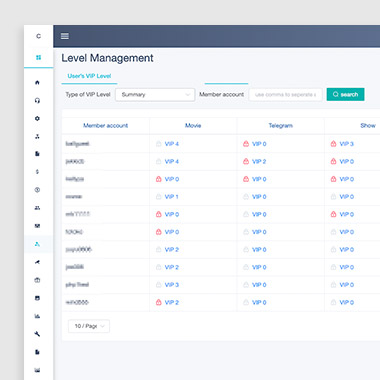Open the sidebar icon directly below the teal one
Viewport: 380px width, 380px height.
pos(37,262)
